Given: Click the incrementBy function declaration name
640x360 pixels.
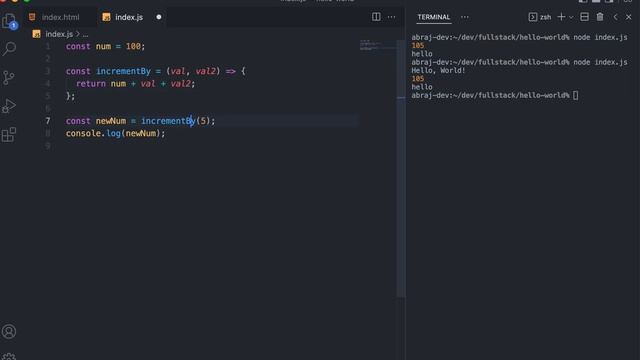Looking at the screenshot, I should pyautogui.click(x=123, y=71).
